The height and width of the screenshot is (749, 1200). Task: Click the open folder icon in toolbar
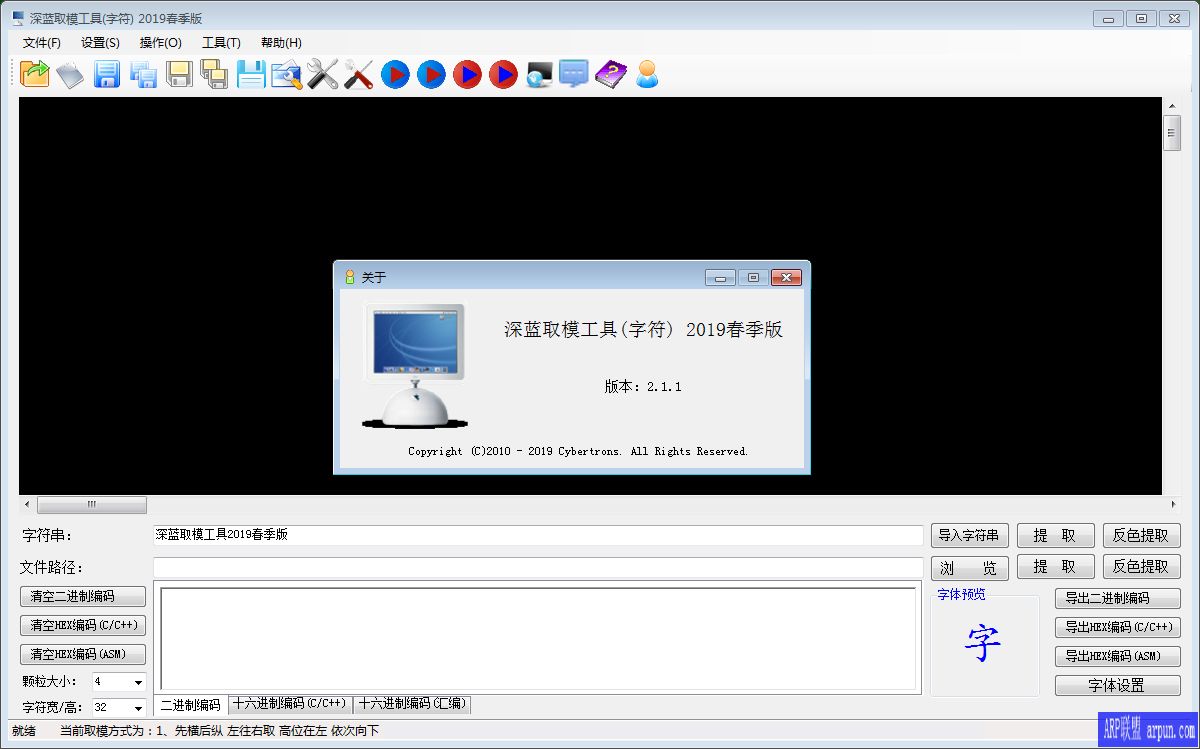[35, 75]
